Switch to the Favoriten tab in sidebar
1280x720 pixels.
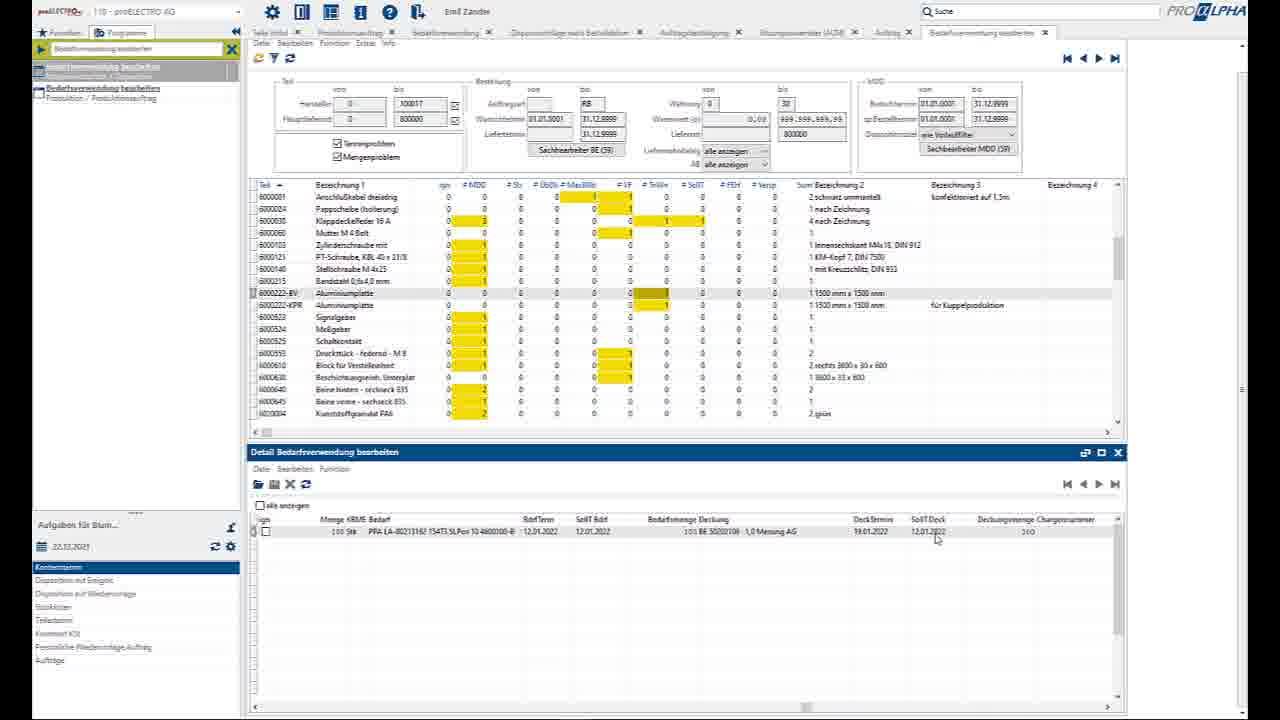click(60, 33)
